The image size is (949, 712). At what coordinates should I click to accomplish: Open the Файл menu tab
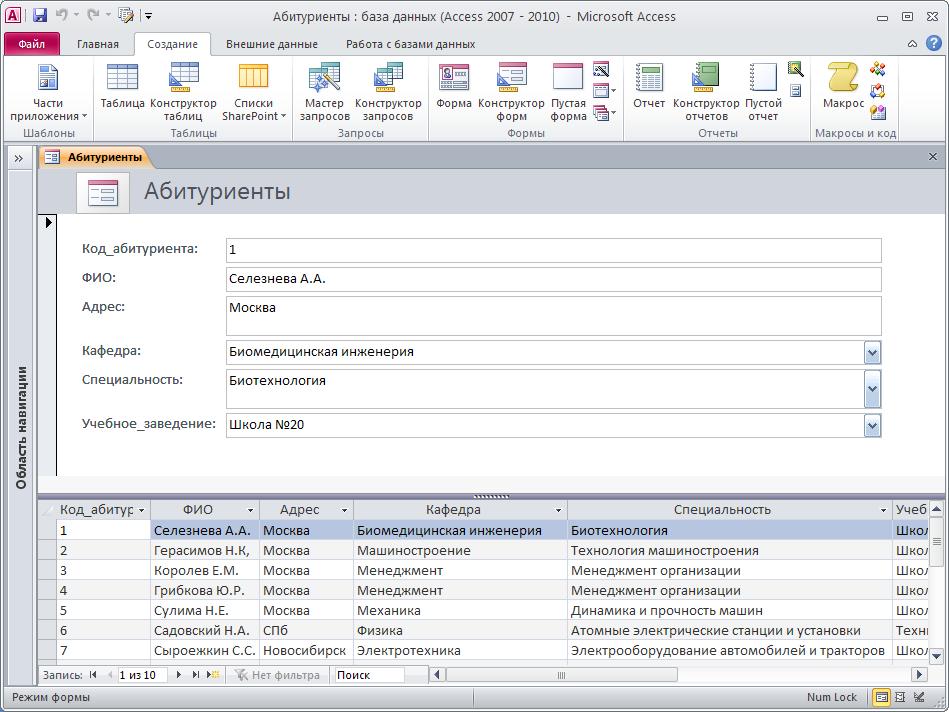pyautogui.click(x=29, y=44)
